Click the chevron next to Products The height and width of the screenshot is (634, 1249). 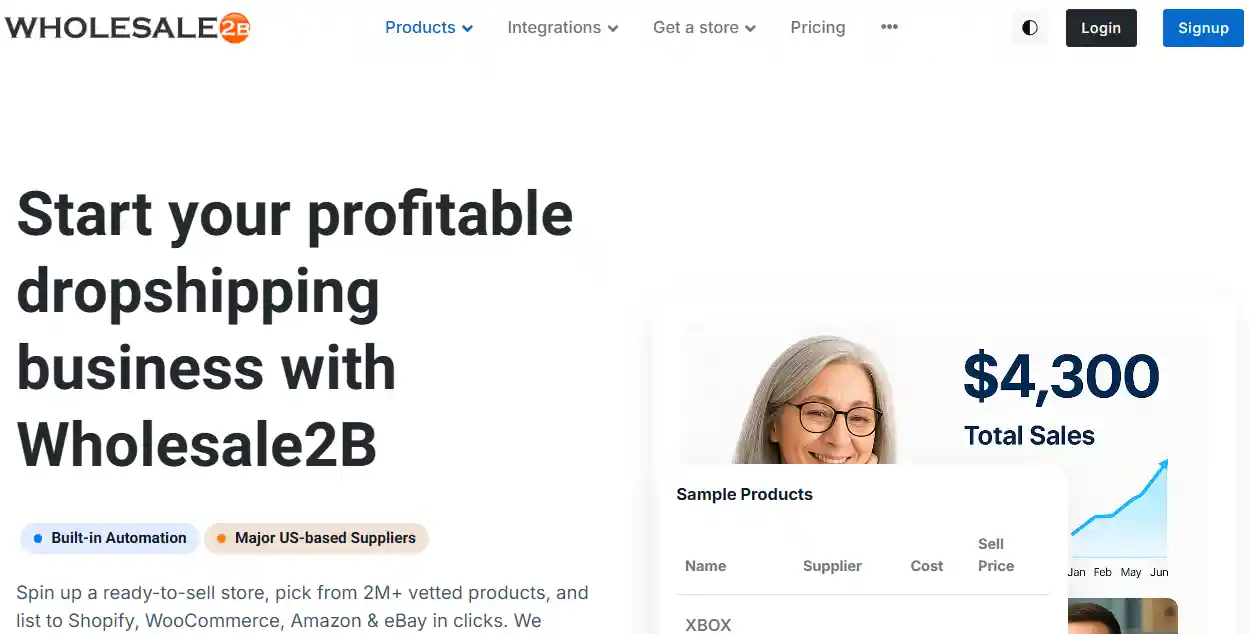tap(469, 28)
